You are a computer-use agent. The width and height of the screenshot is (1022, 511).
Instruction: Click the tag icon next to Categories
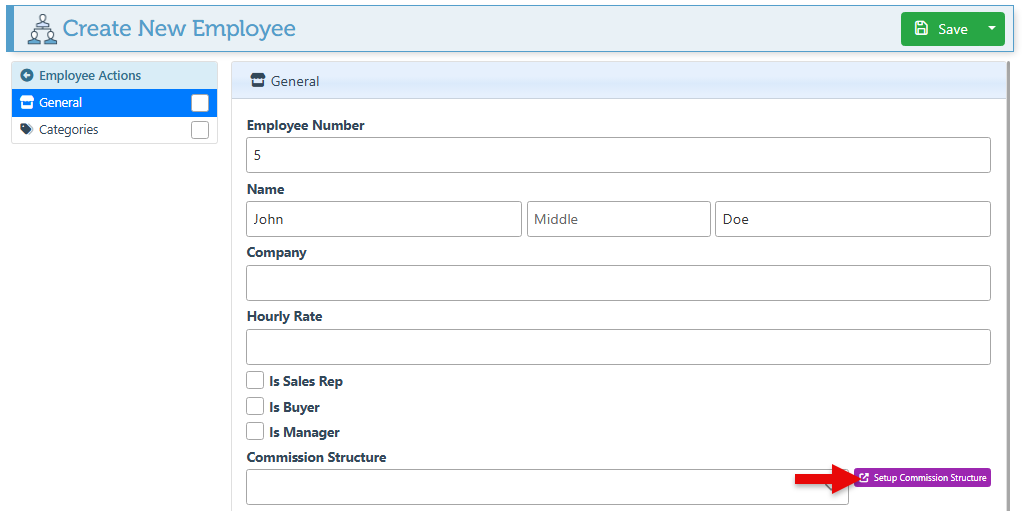pyautogui.click(x=27, y=130)
